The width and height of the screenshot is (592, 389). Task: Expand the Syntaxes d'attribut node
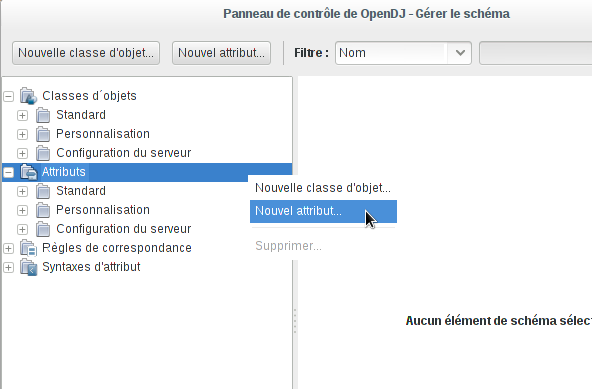(x=8, y=267)
